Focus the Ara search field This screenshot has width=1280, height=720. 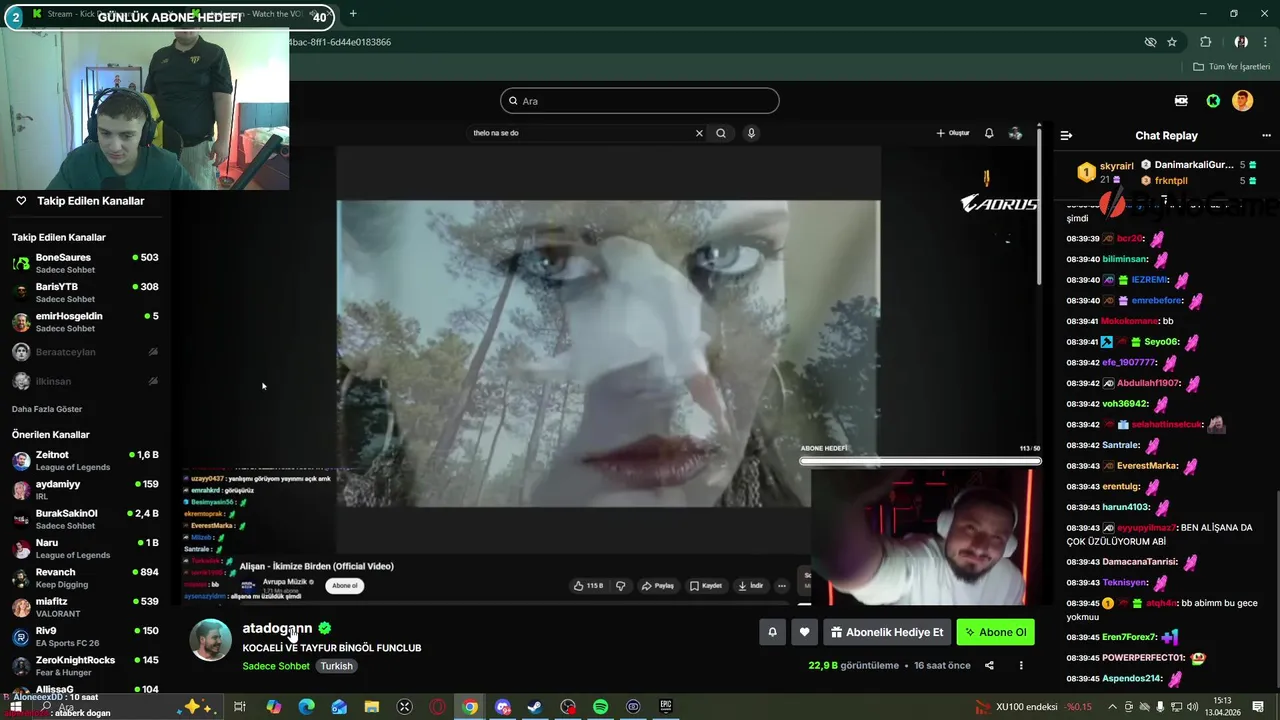(x=640, y=101)
